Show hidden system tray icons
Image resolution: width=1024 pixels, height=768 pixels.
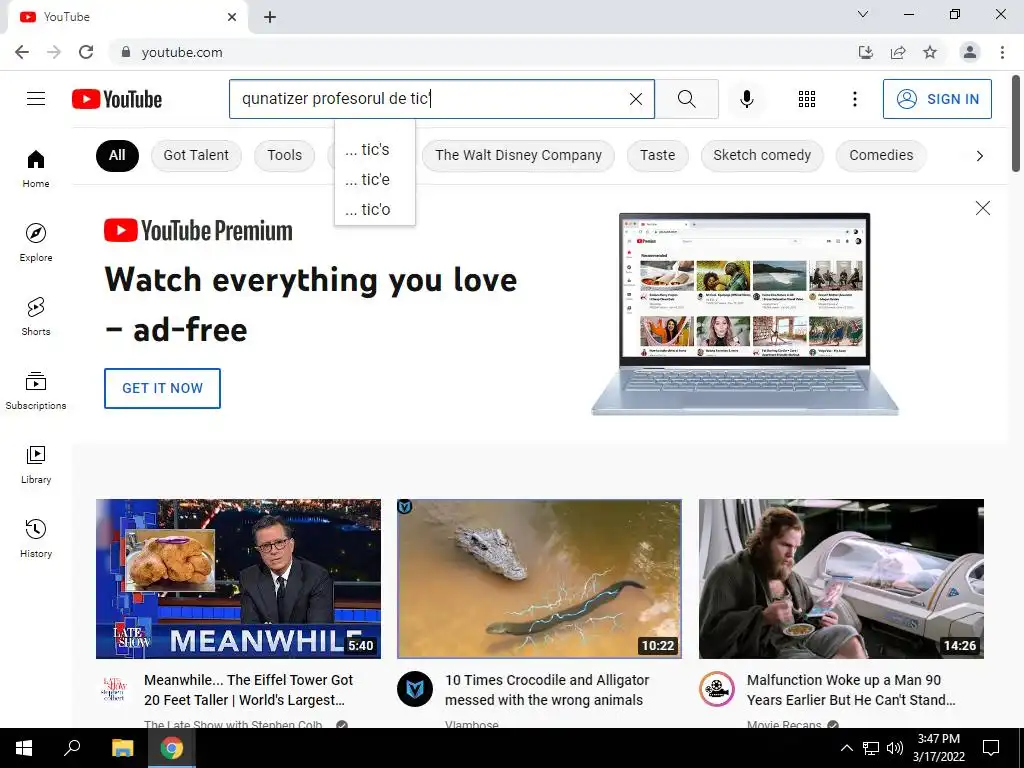point(846,748)
